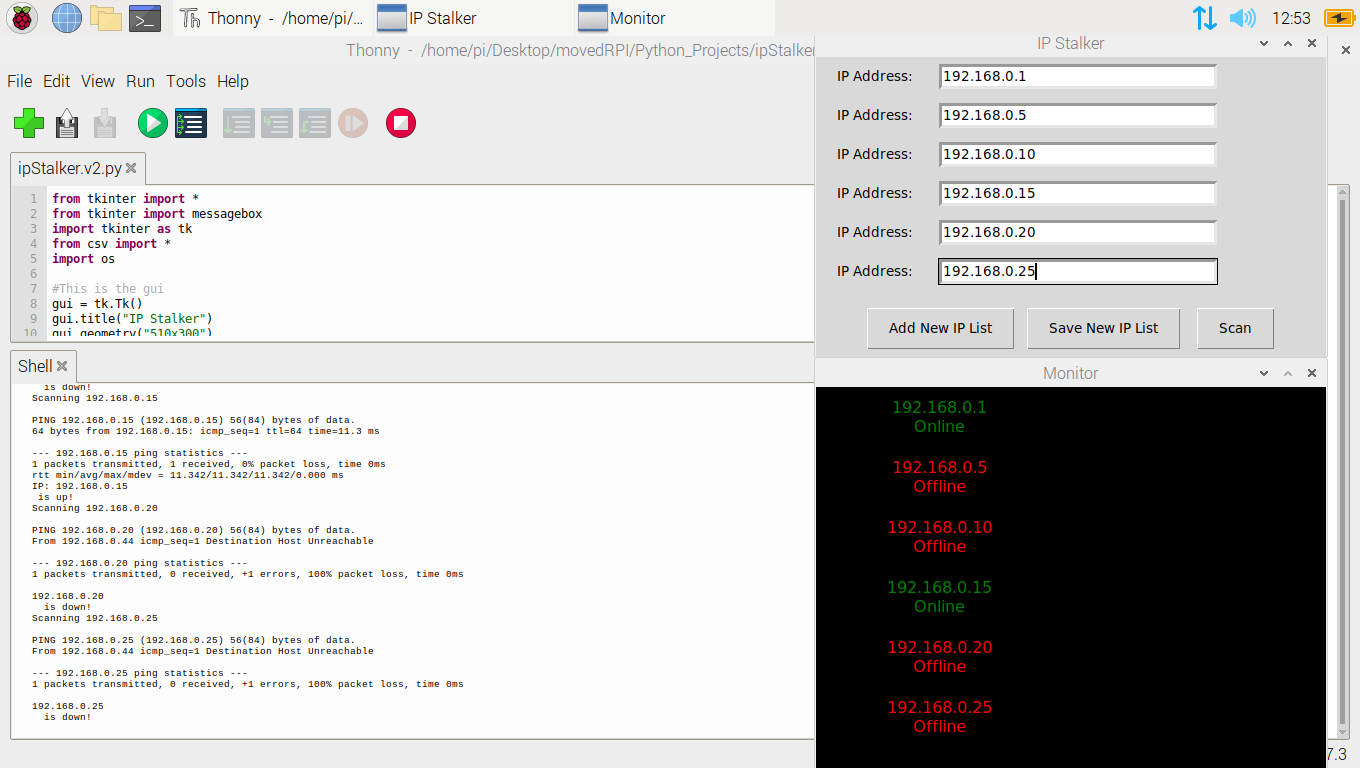Click the 192.168.0.20 IP address field

tap(1077, 232)
